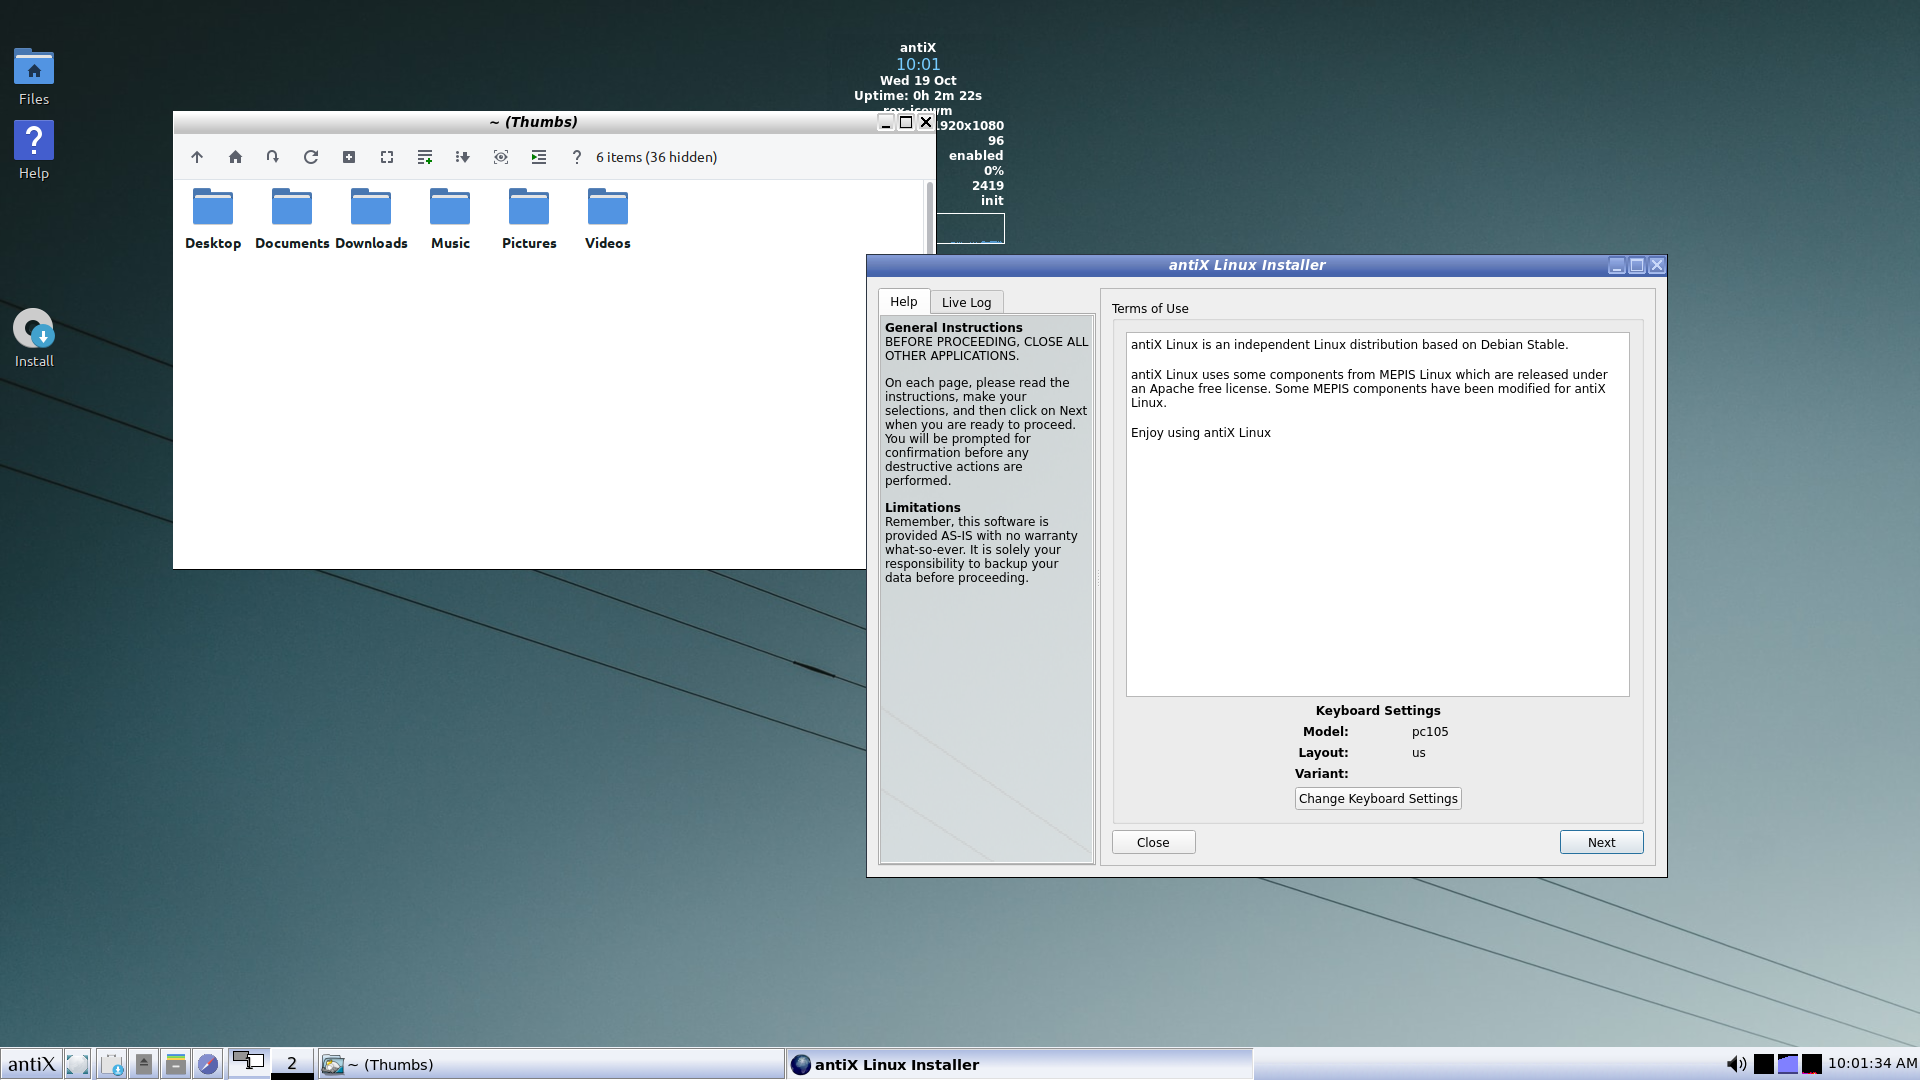
Task: Minimize the antiX Linux Installer window
Action: [x=1617, y=265]
